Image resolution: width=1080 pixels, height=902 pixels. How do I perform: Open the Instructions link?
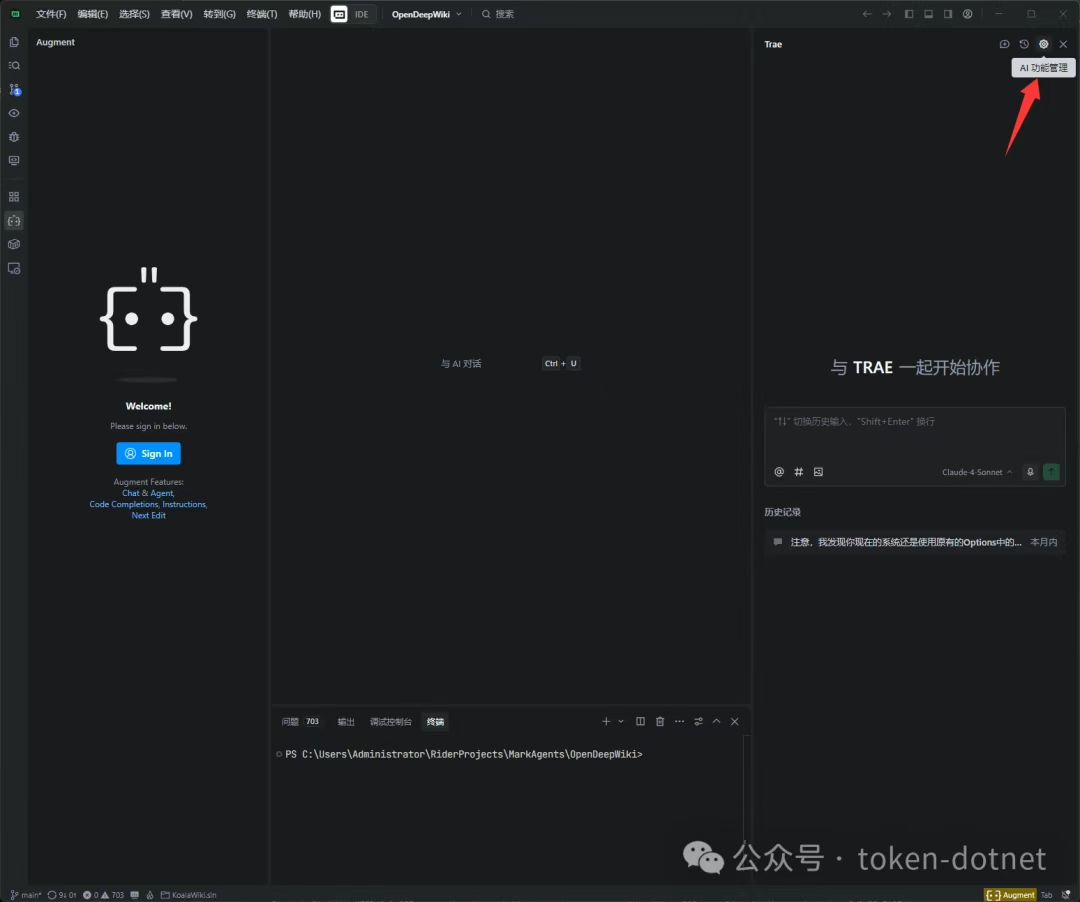(184, 504)
